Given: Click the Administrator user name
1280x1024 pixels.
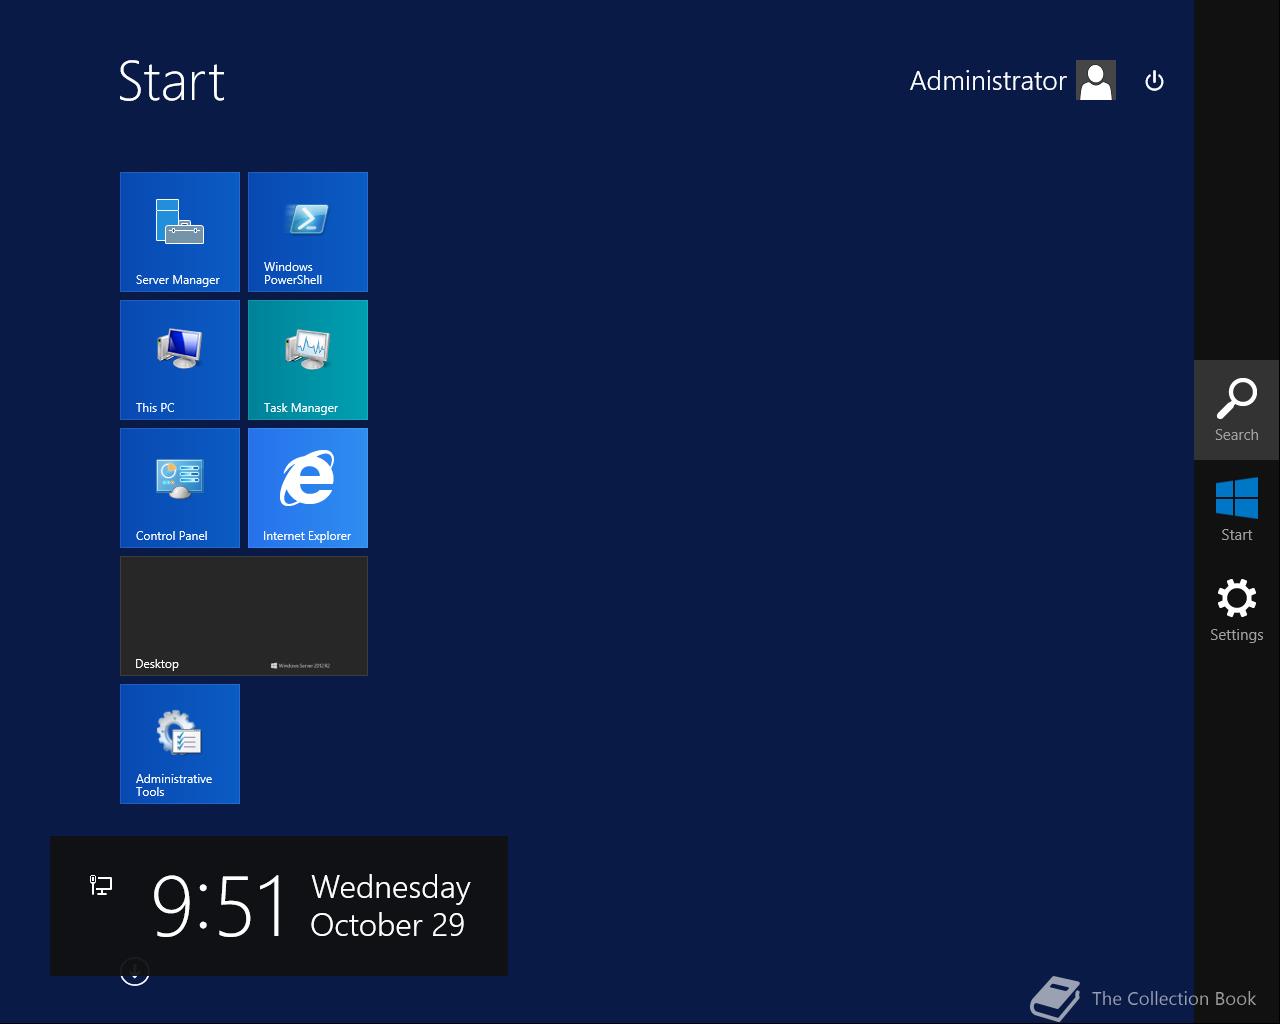Looking at the screenshot, I should pyautogui.click(x=988, y=81).
